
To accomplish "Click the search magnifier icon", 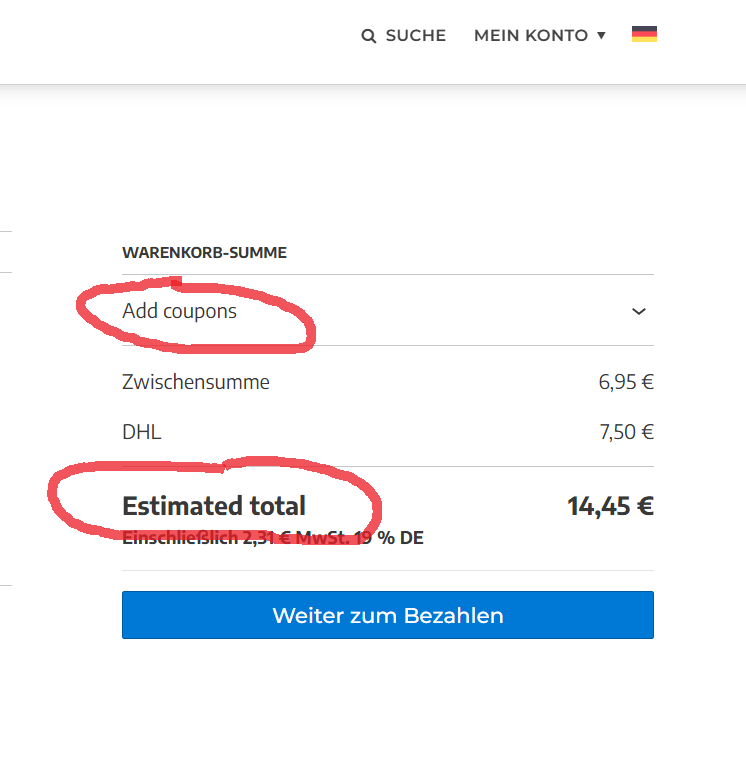I will pos(369,36).
